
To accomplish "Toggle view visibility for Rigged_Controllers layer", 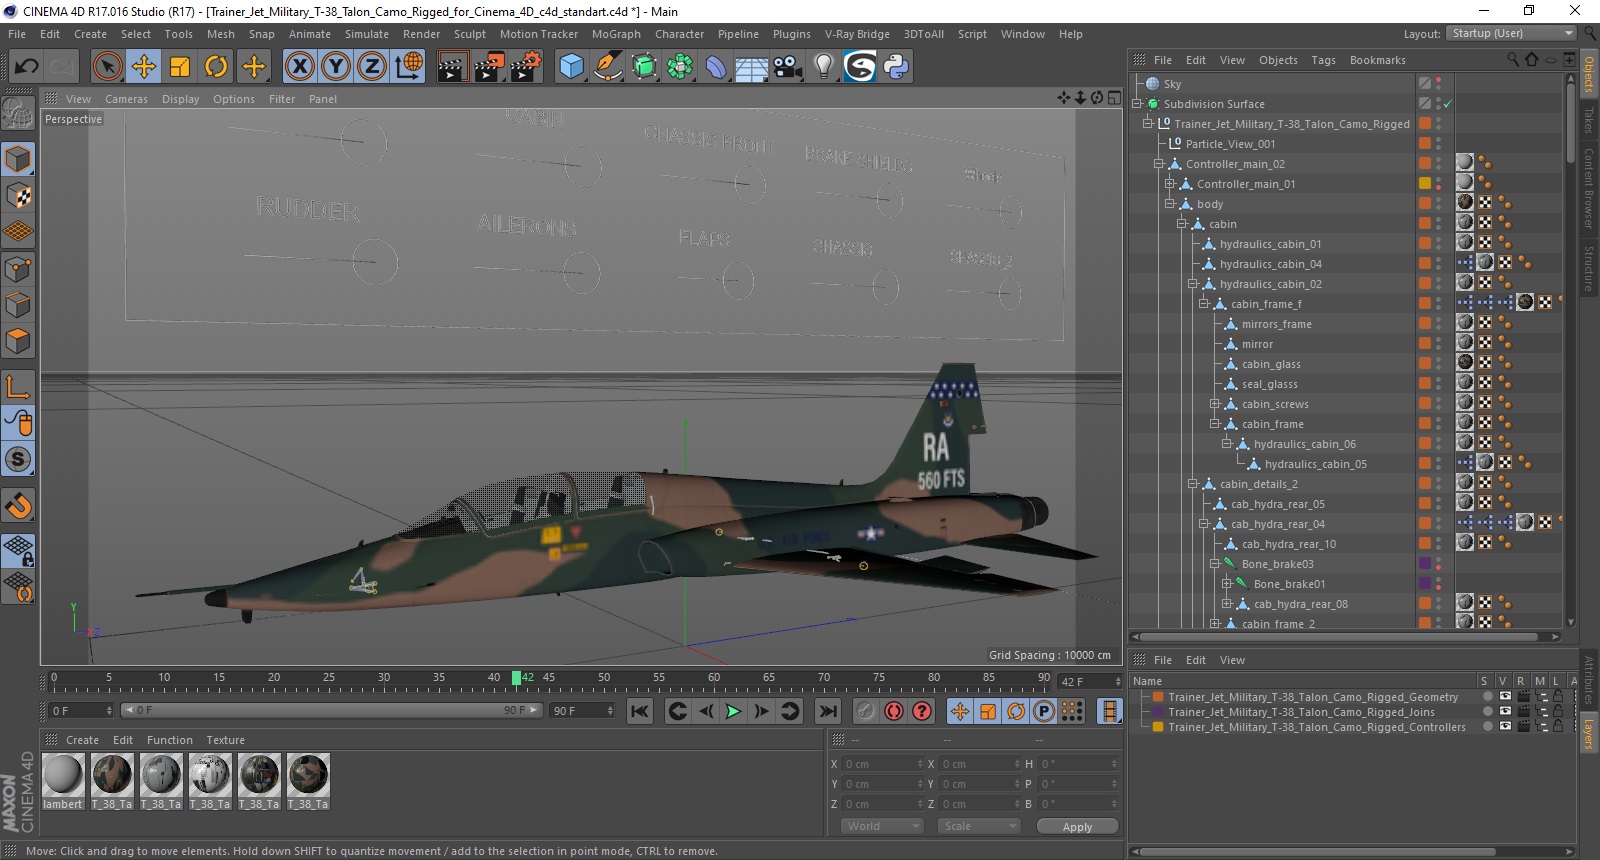I will [1505, 727].
